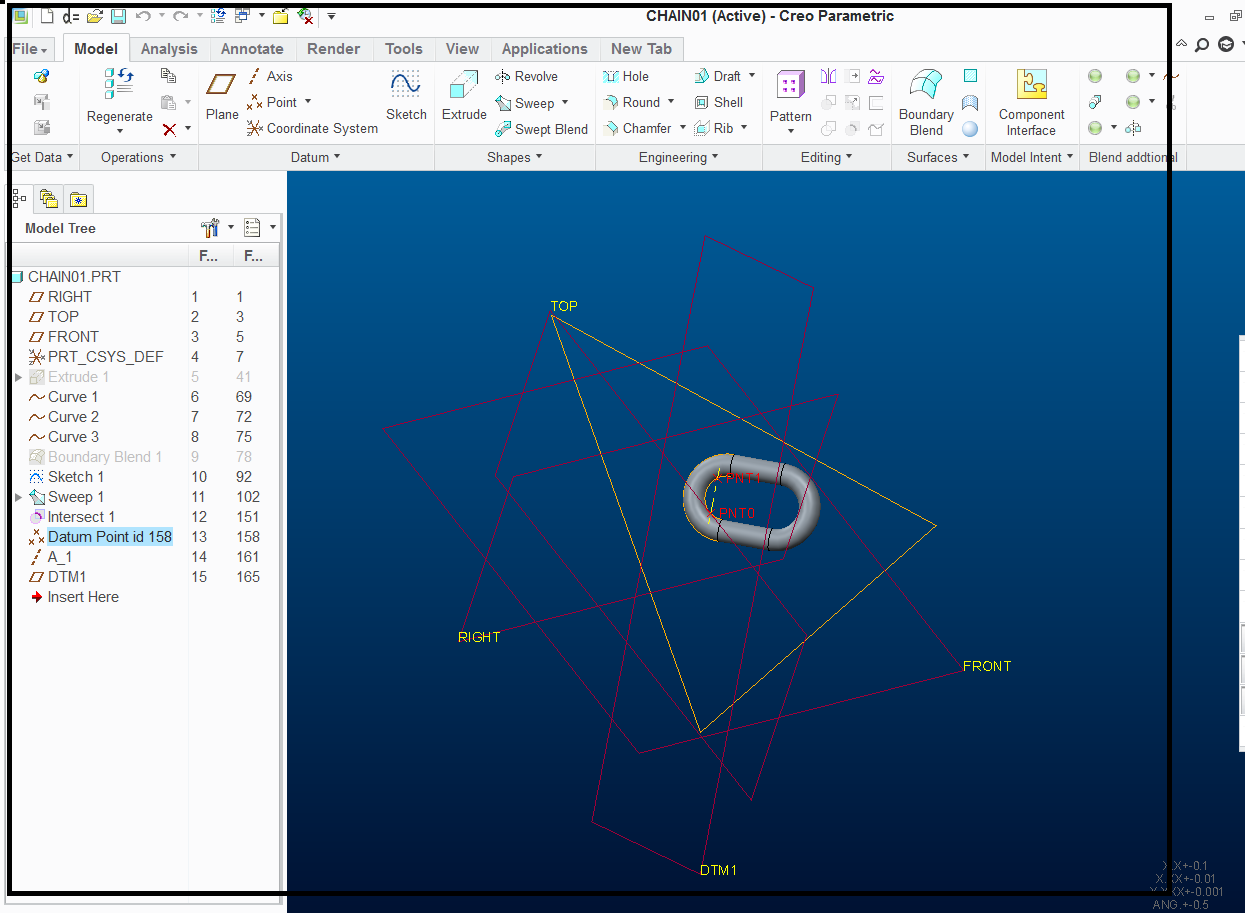The image size is (1245, 913).
Task: Click the Model Tree settings hammer icon
Action: (210, 228)
